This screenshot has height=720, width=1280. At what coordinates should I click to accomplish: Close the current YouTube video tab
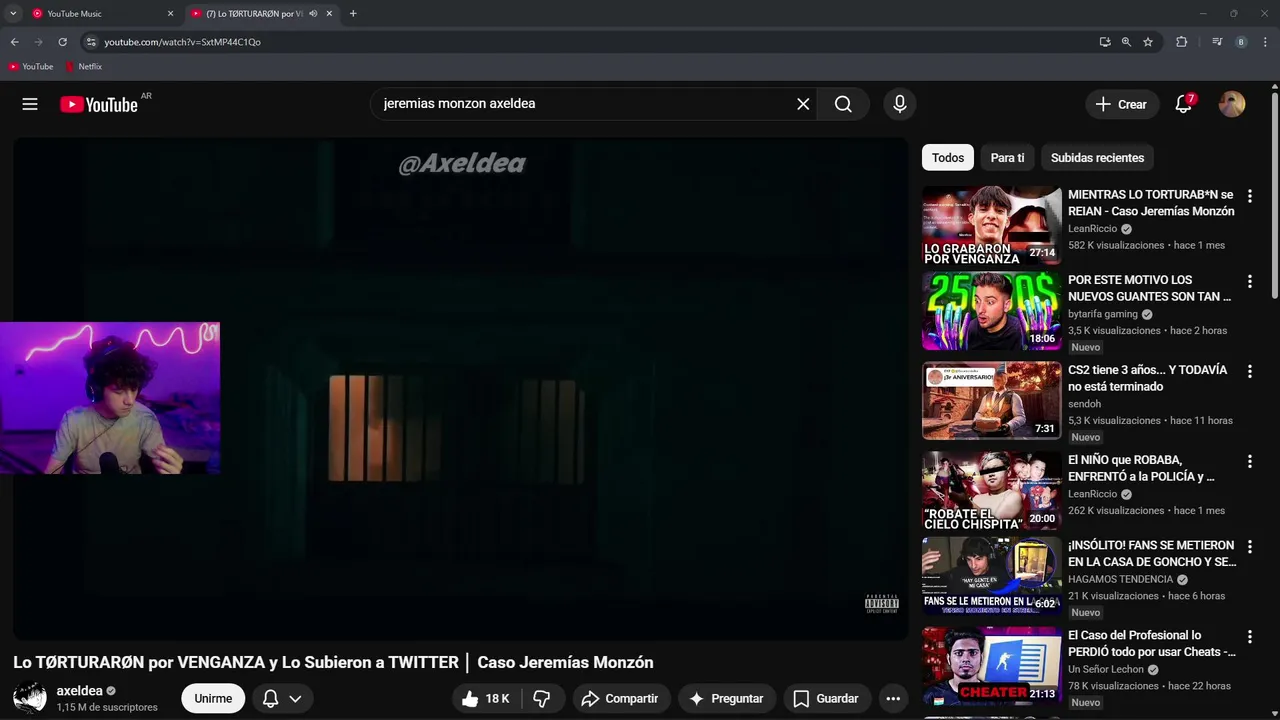[329, 14]
